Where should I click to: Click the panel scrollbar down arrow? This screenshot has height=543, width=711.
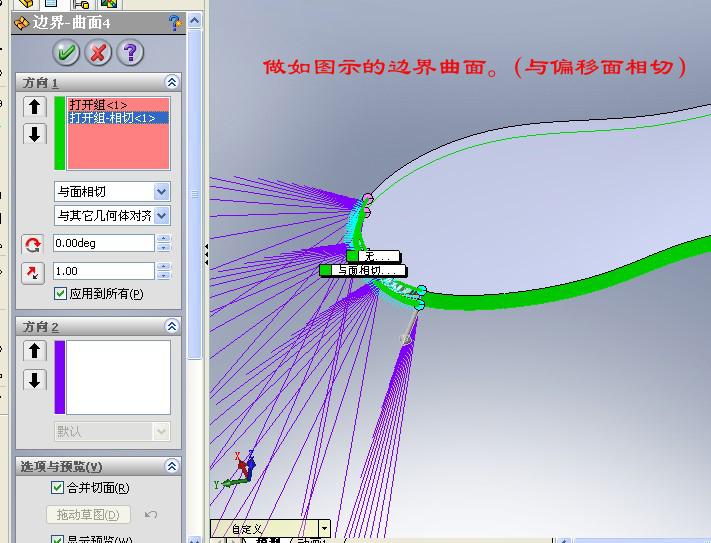pos(195,539)
